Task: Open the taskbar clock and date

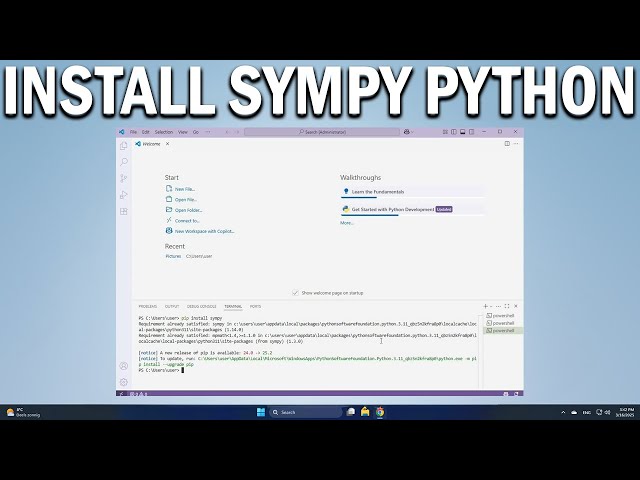Action: click(625, 412)
